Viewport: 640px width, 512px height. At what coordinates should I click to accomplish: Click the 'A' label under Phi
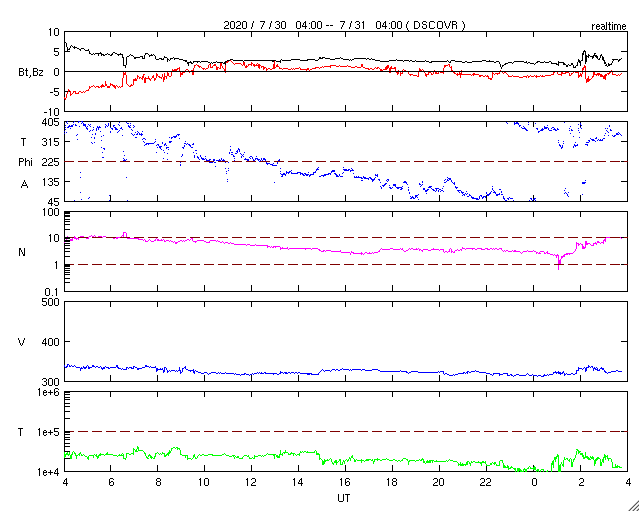[24, 185]
